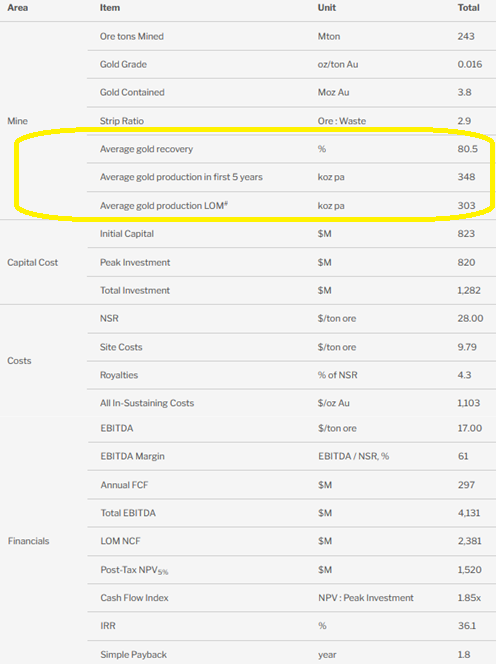Click the Total column header

coord(468,8)
